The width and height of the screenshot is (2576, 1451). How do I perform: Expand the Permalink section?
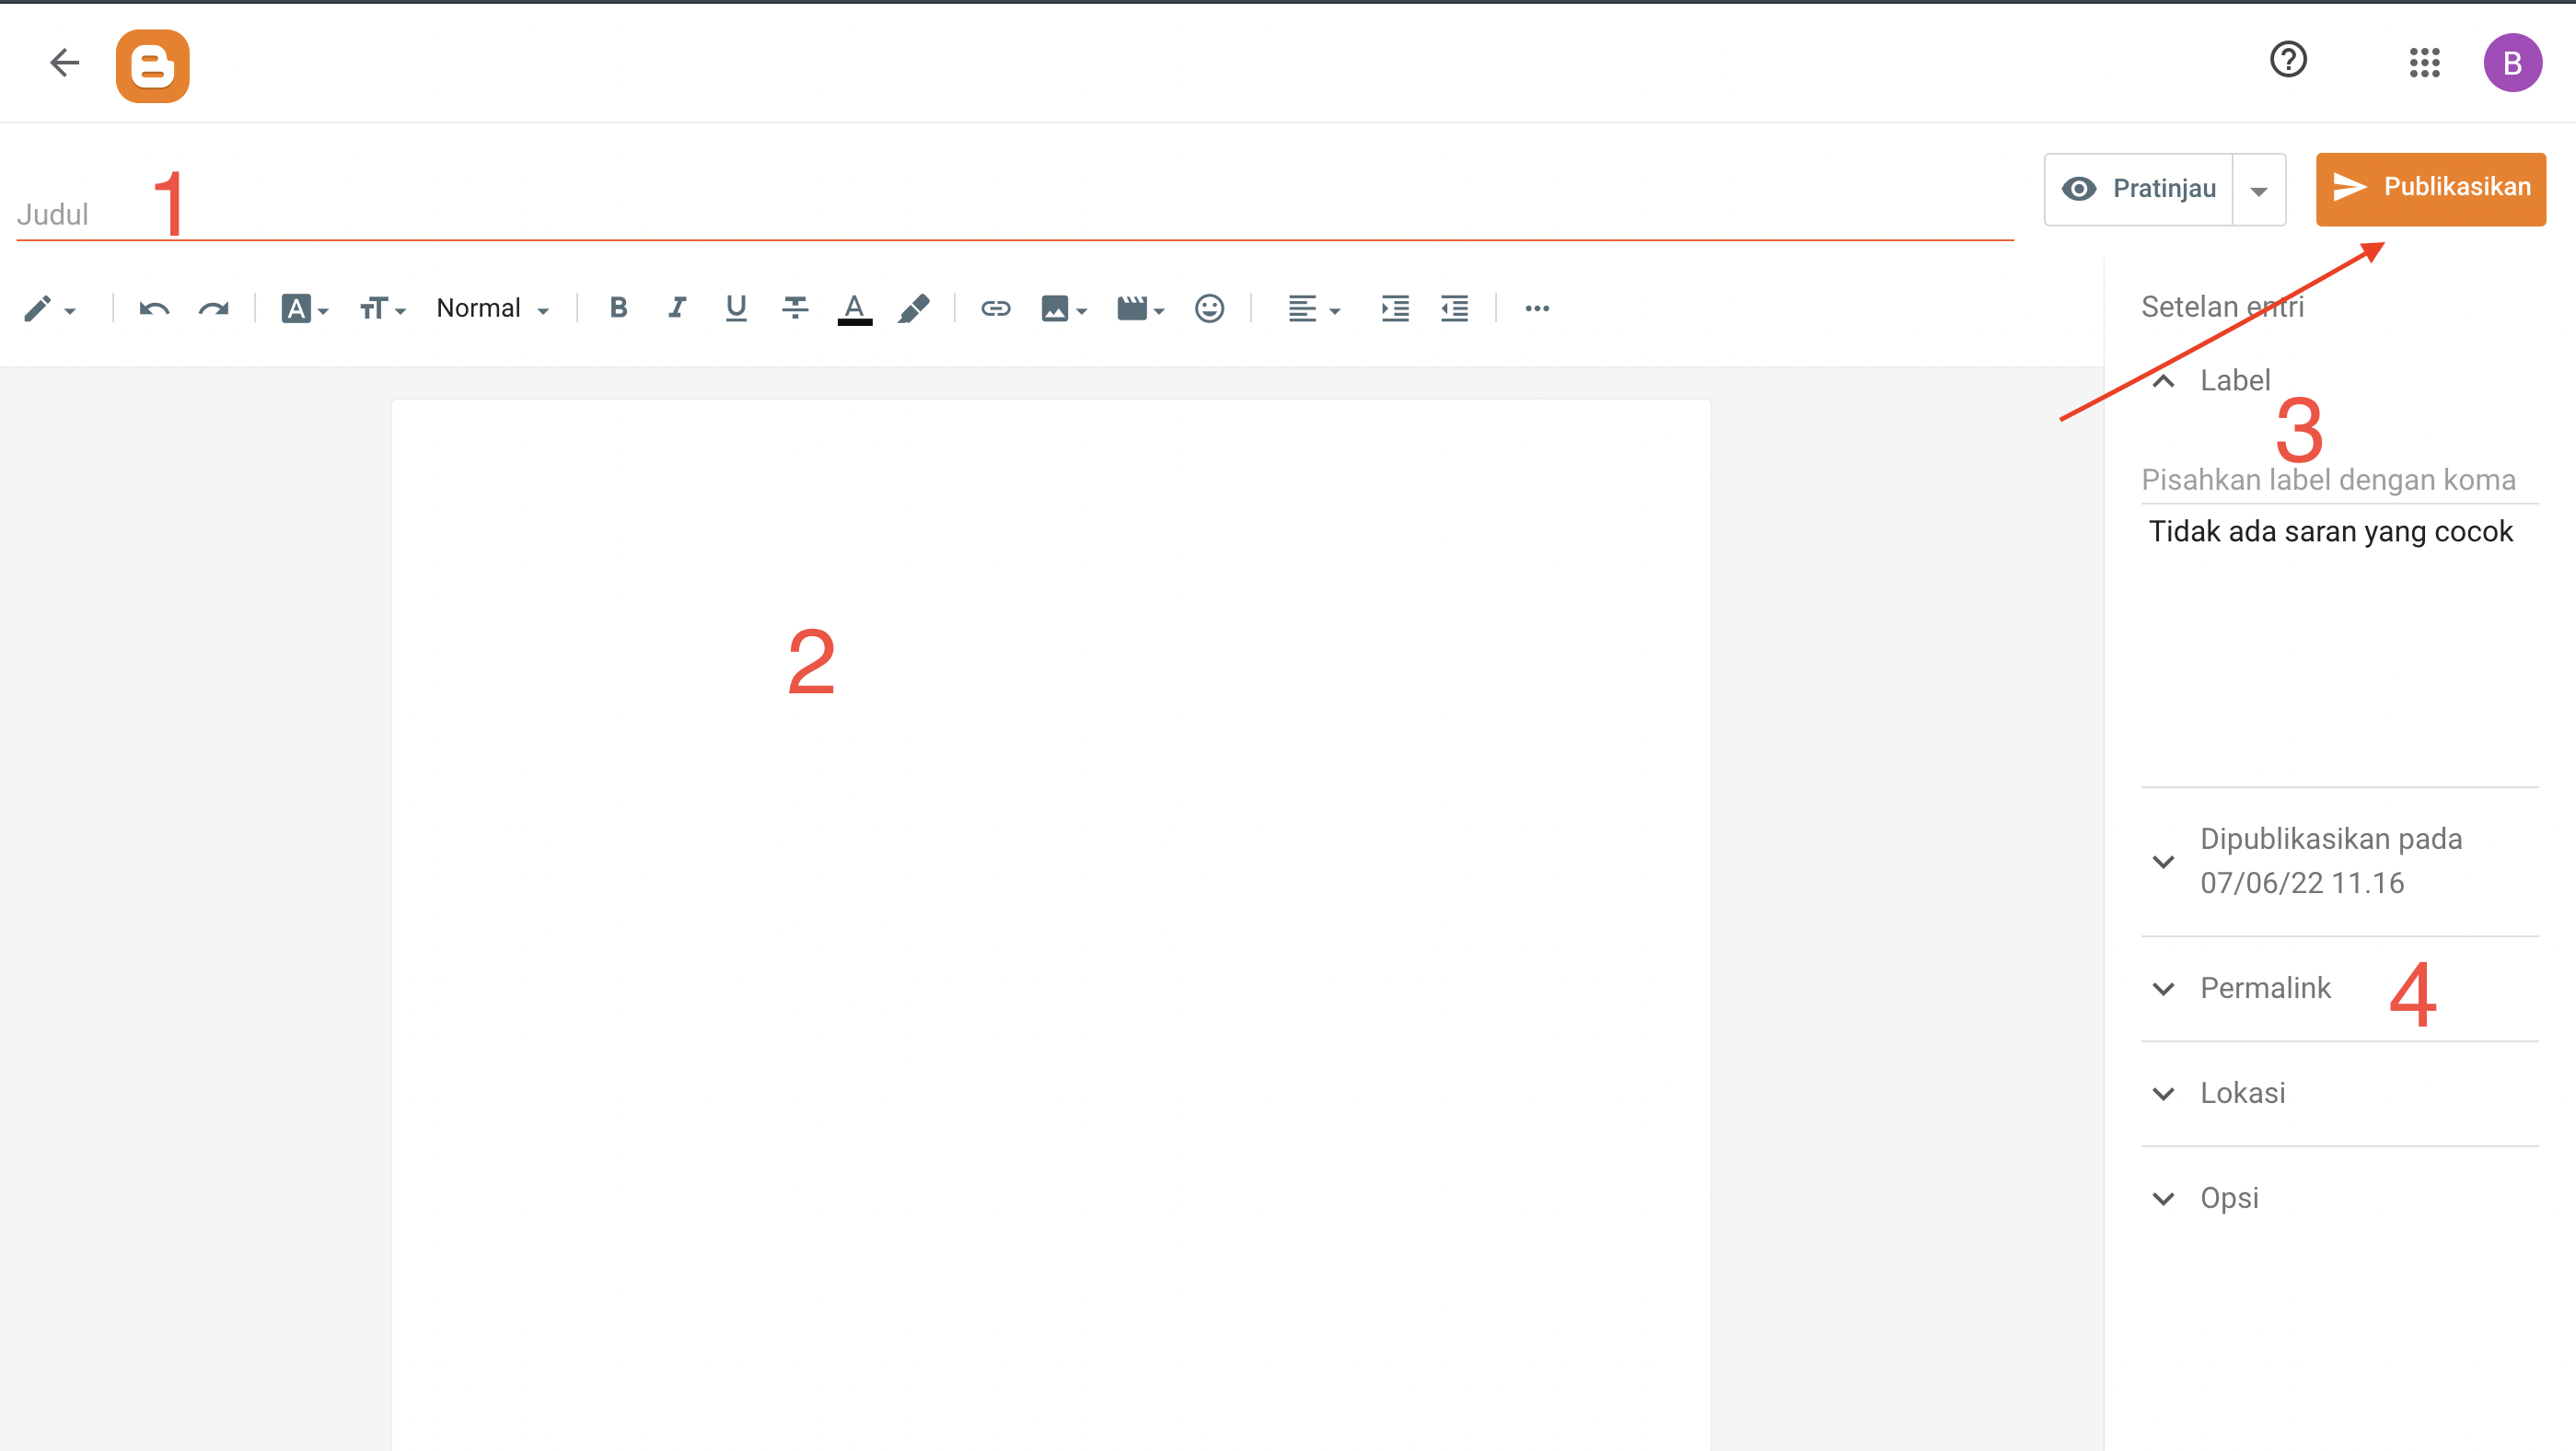click(x=2164, y=987)
